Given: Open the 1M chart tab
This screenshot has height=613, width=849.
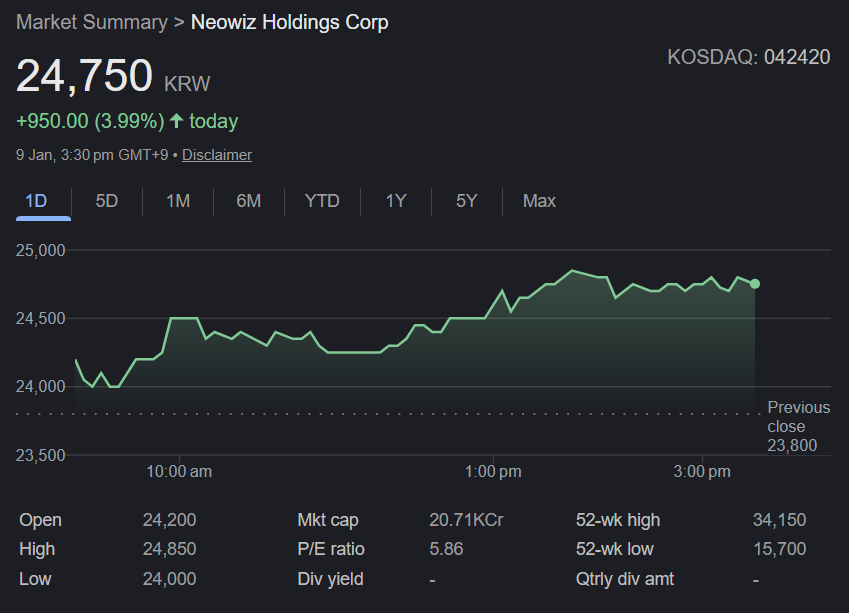Looking at the screenshot, I should 178,201.
